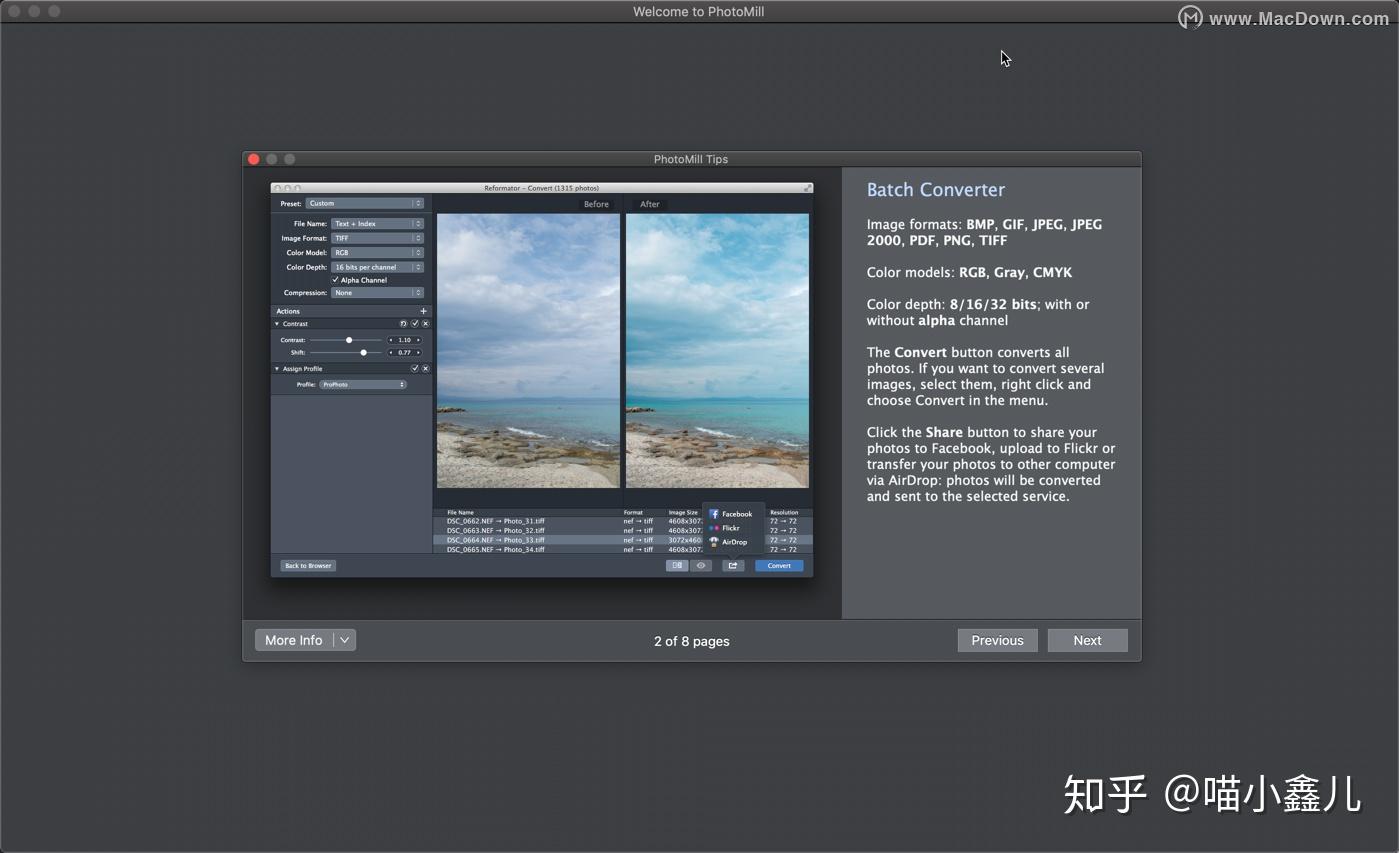Advance with the Next button
The image size is (1399, 853).
1087,640
